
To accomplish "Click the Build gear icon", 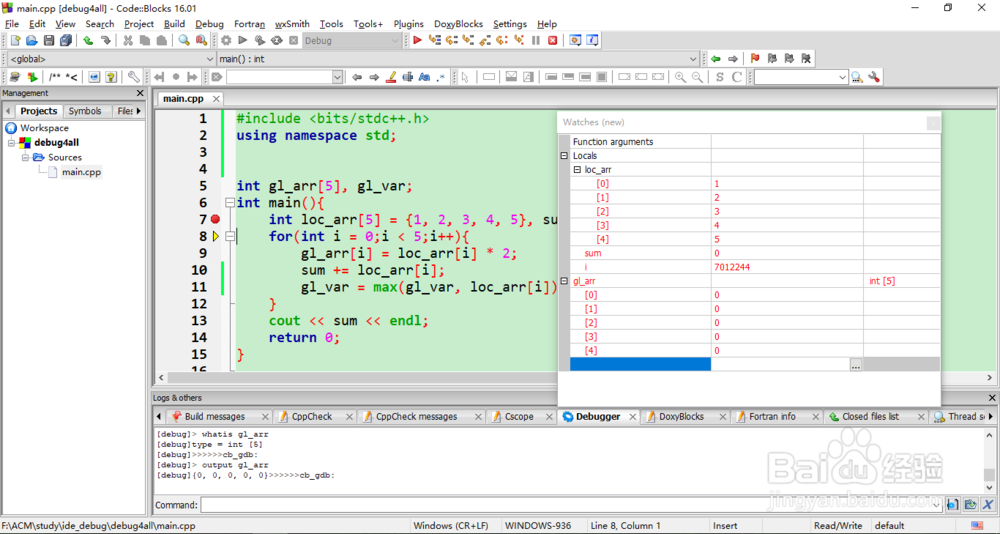I will click(226, 40).
